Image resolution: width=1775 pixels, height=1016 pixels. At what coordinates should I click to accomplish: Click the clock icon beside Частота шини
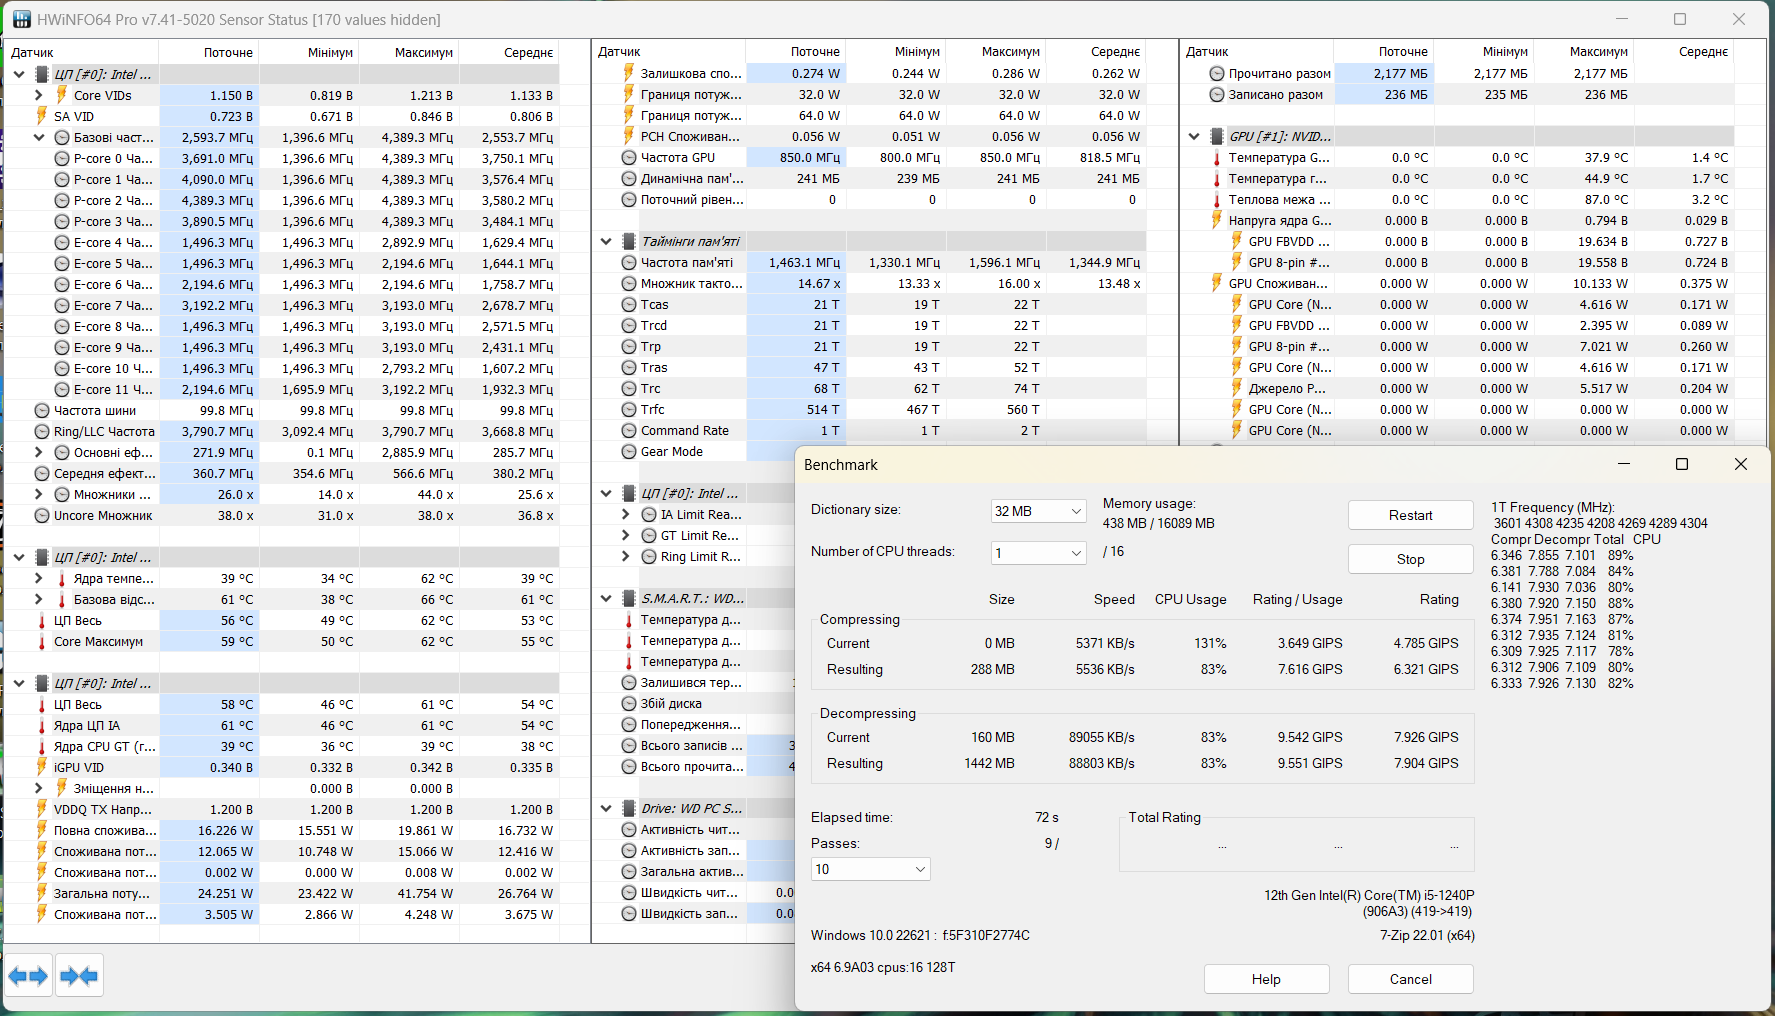tap(41, 410)
